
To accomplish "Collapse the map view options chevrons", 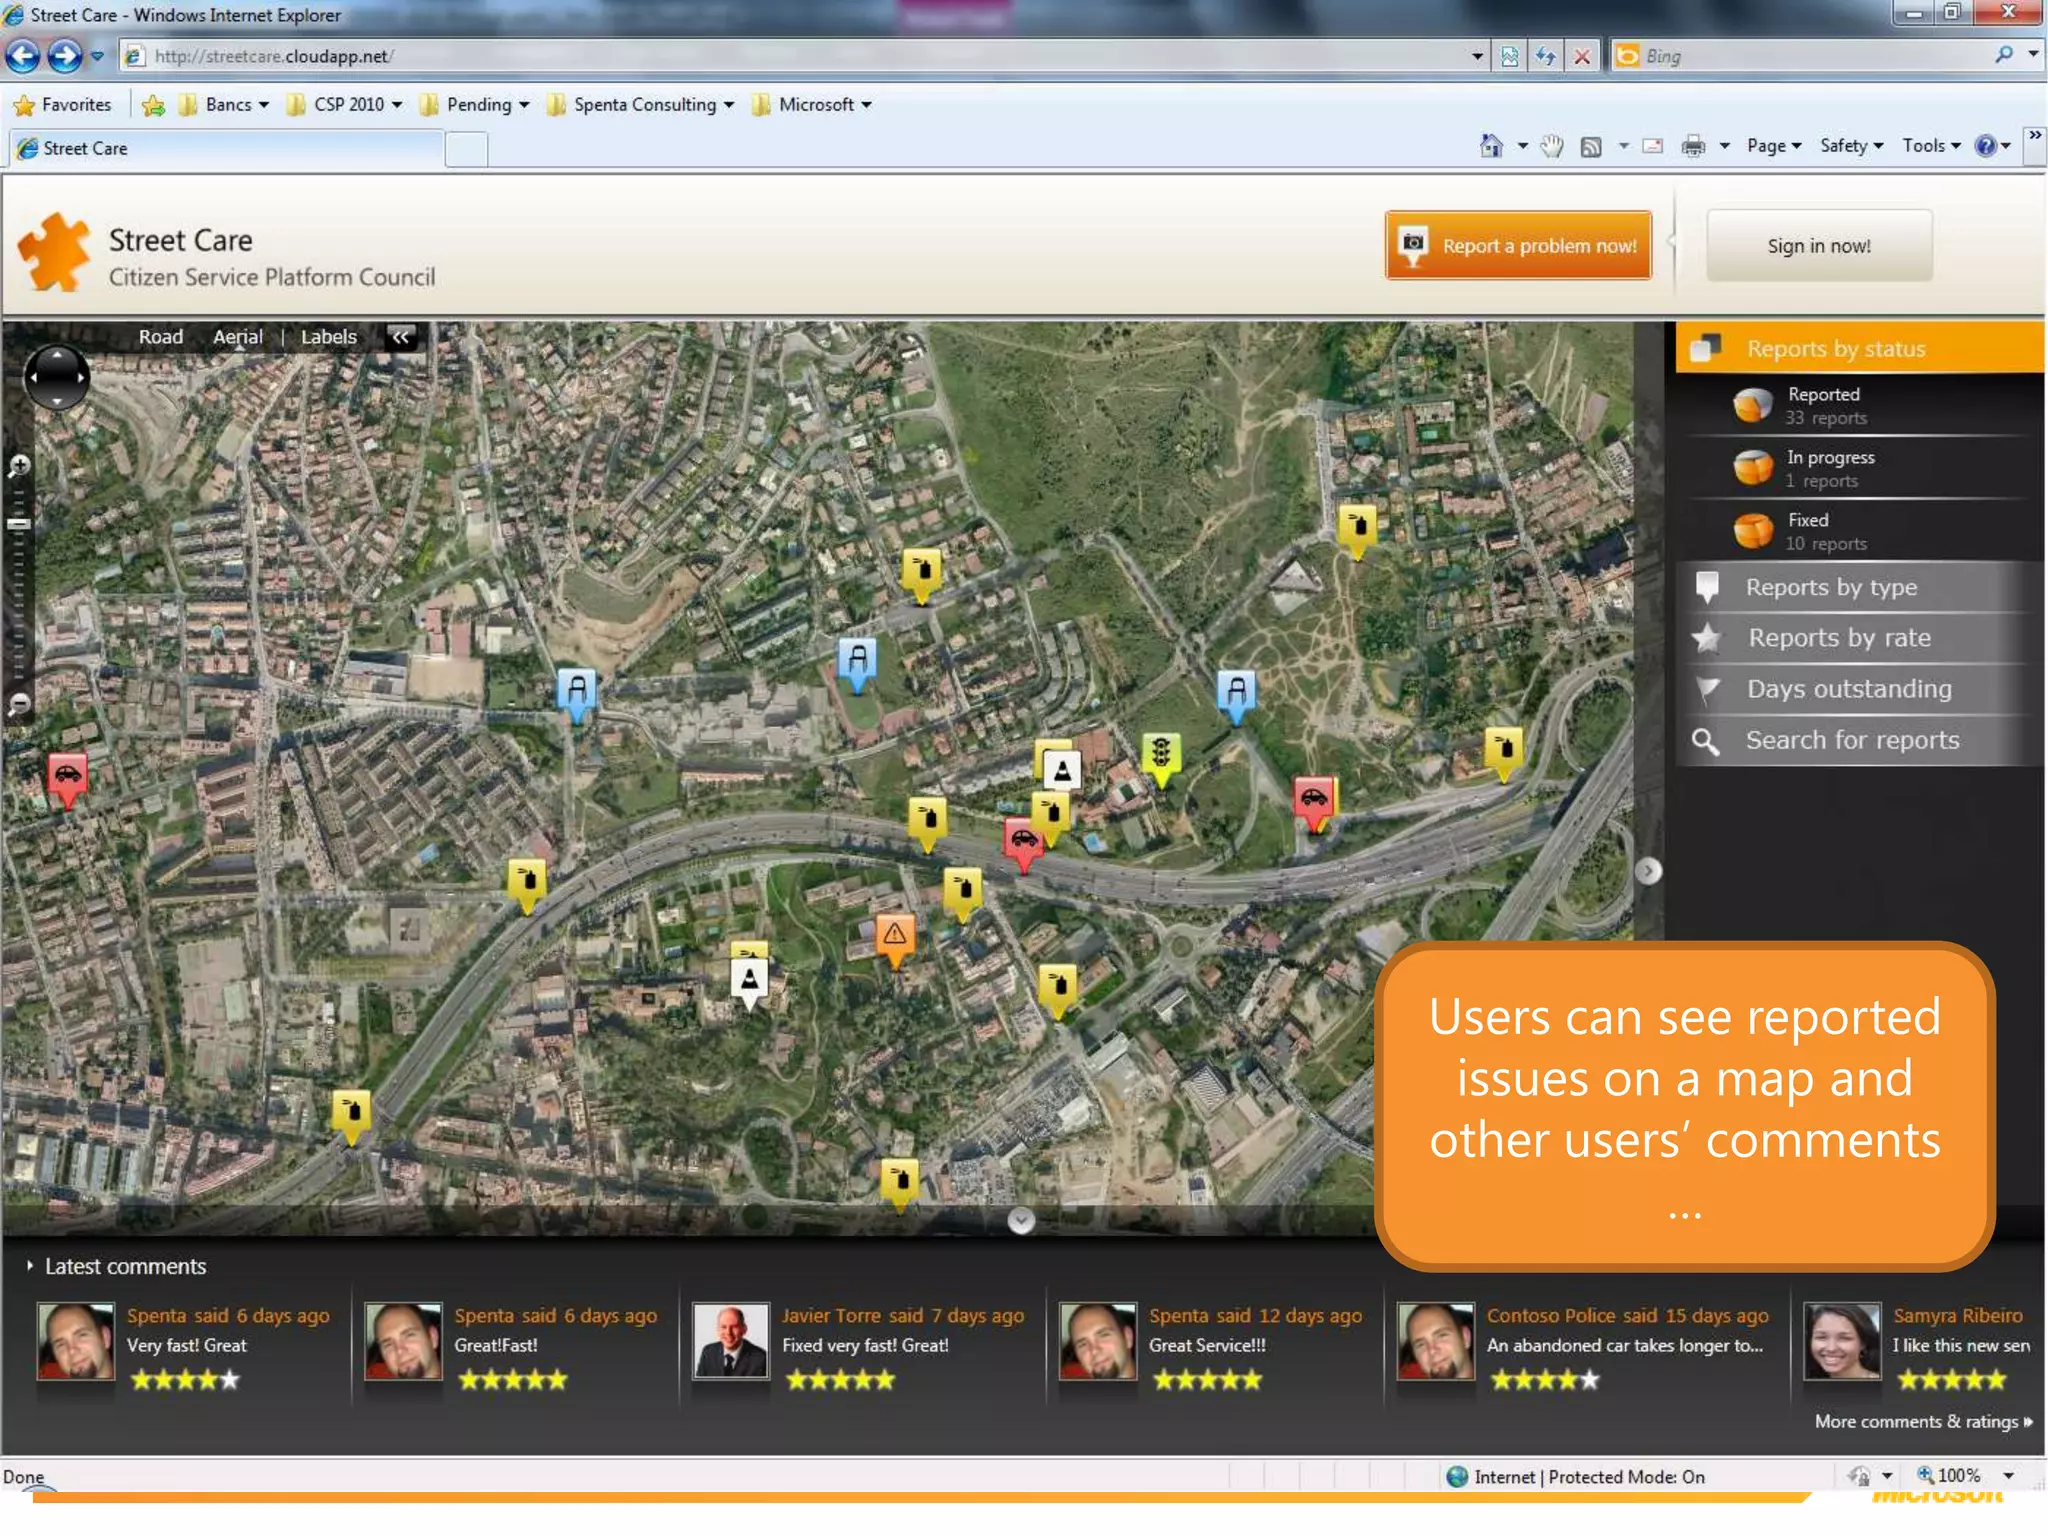I will coord(401,337).
